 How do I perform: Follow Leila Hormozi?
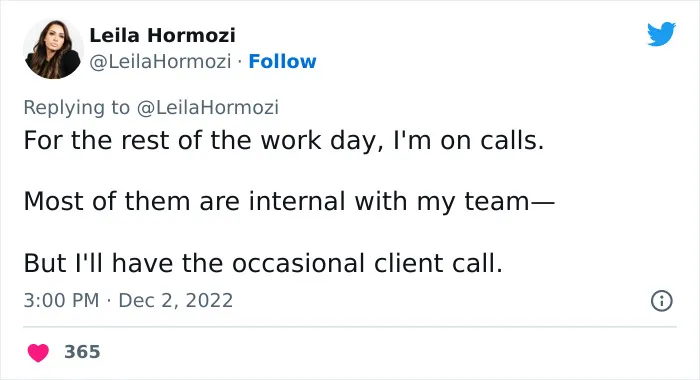(x=282, y=62)
